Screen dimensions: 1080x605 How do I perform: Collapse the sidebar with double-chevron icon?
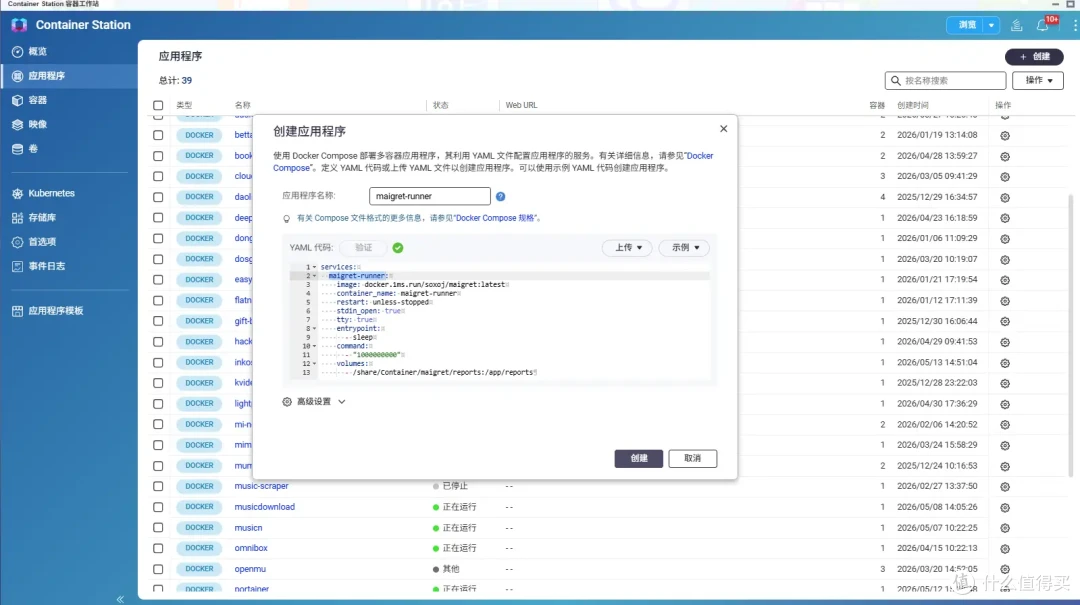120,599
